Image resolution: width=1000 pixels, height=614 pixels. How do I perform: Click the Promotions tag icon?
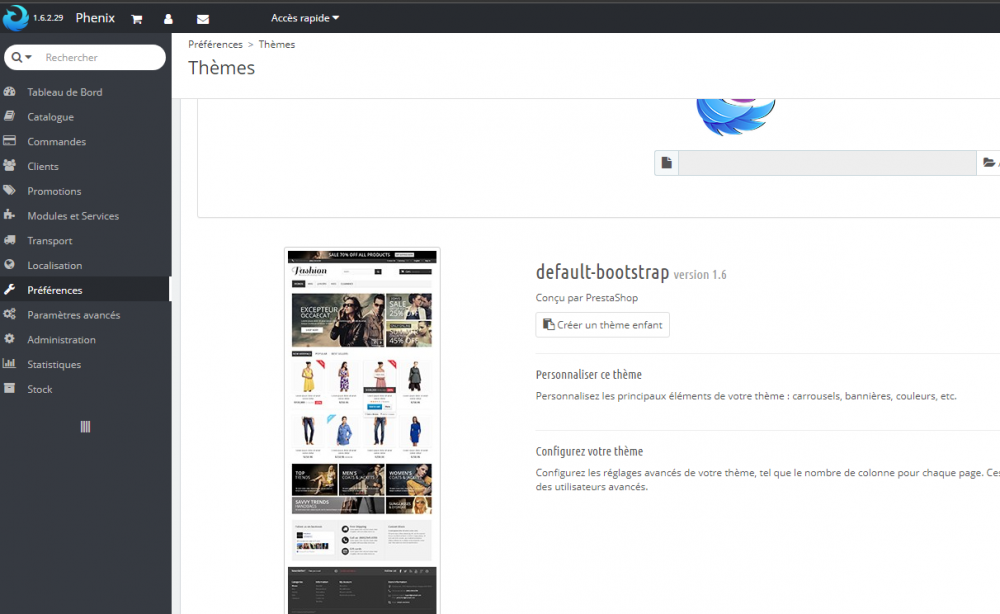pyautogui.click(x=9, y=190)
